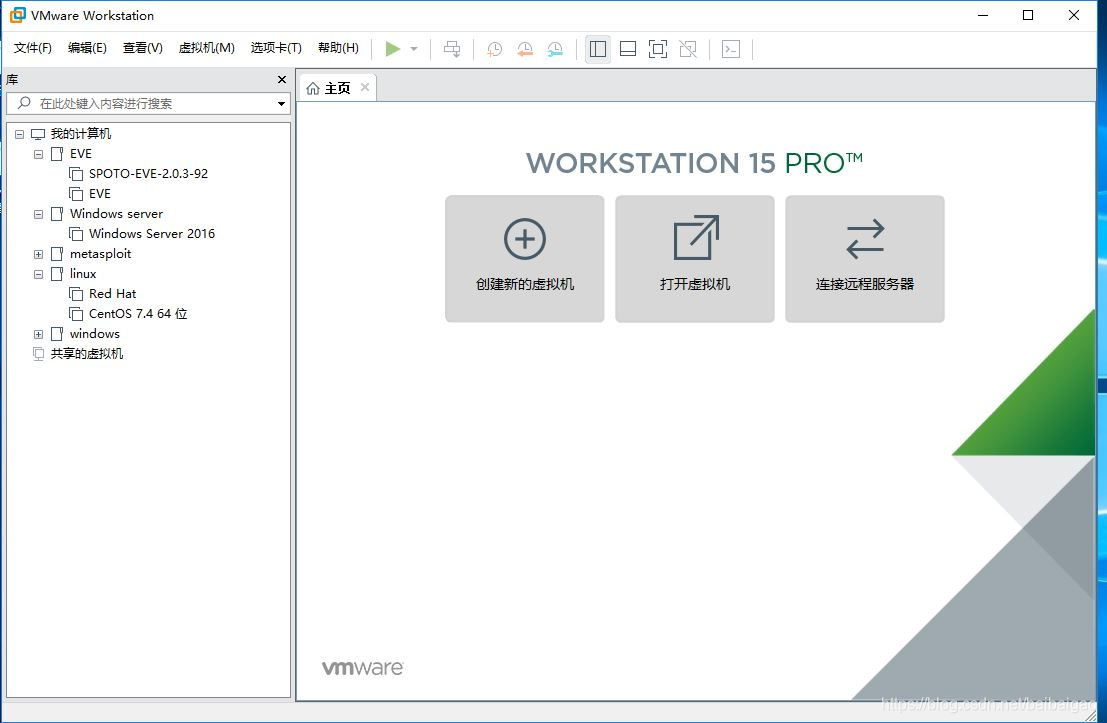Image resolution: width=1107 pixels, height=723 pixels.
Task: Collapse the Windows server folder
Action: pos(39,214)
